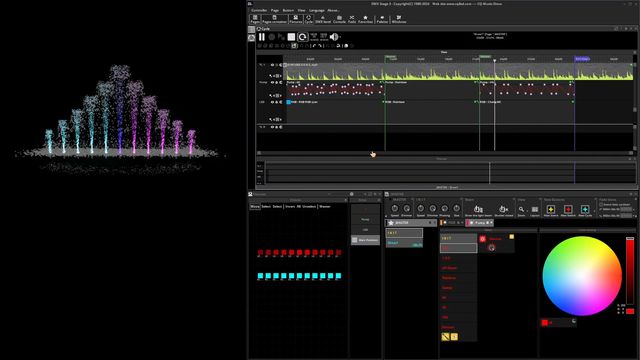640x360 pixels.
Task: Open the DMX level window
Action: 323,19
